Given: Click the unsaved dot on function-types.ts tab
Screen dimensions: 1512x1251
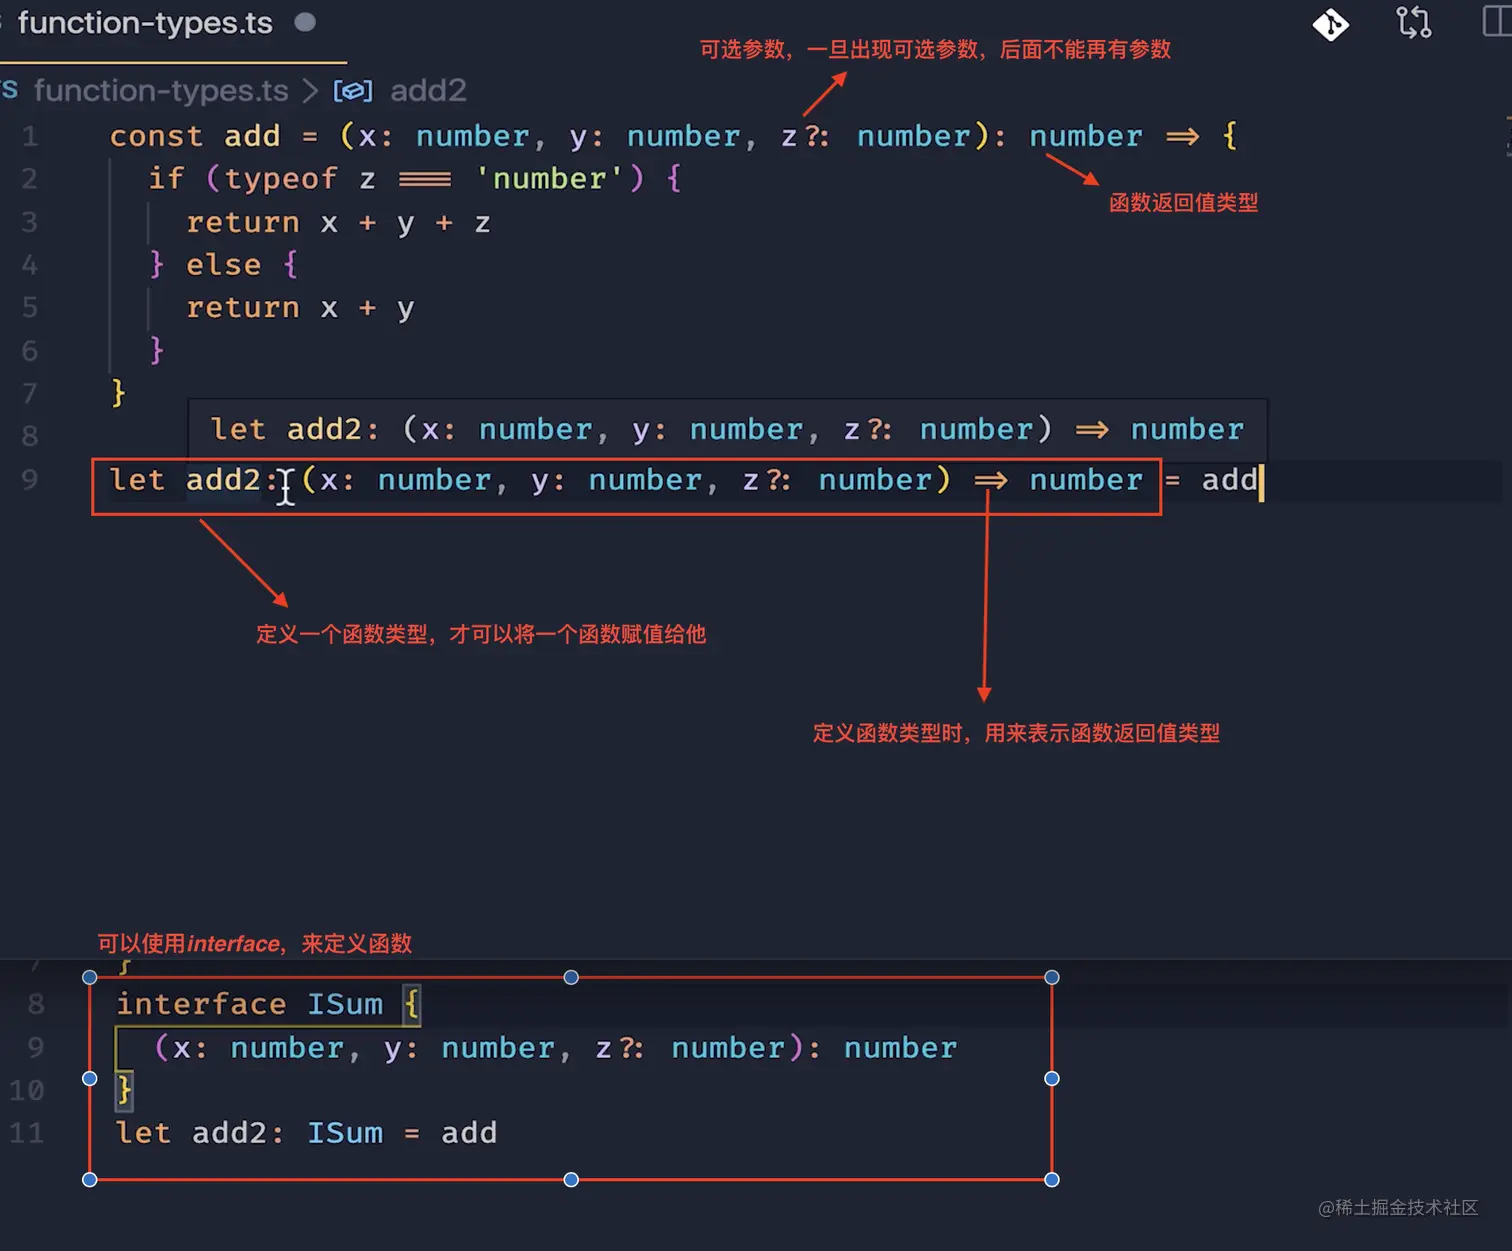Looking at the screenshot, I should pyautogui.click(x=305, y=22).
